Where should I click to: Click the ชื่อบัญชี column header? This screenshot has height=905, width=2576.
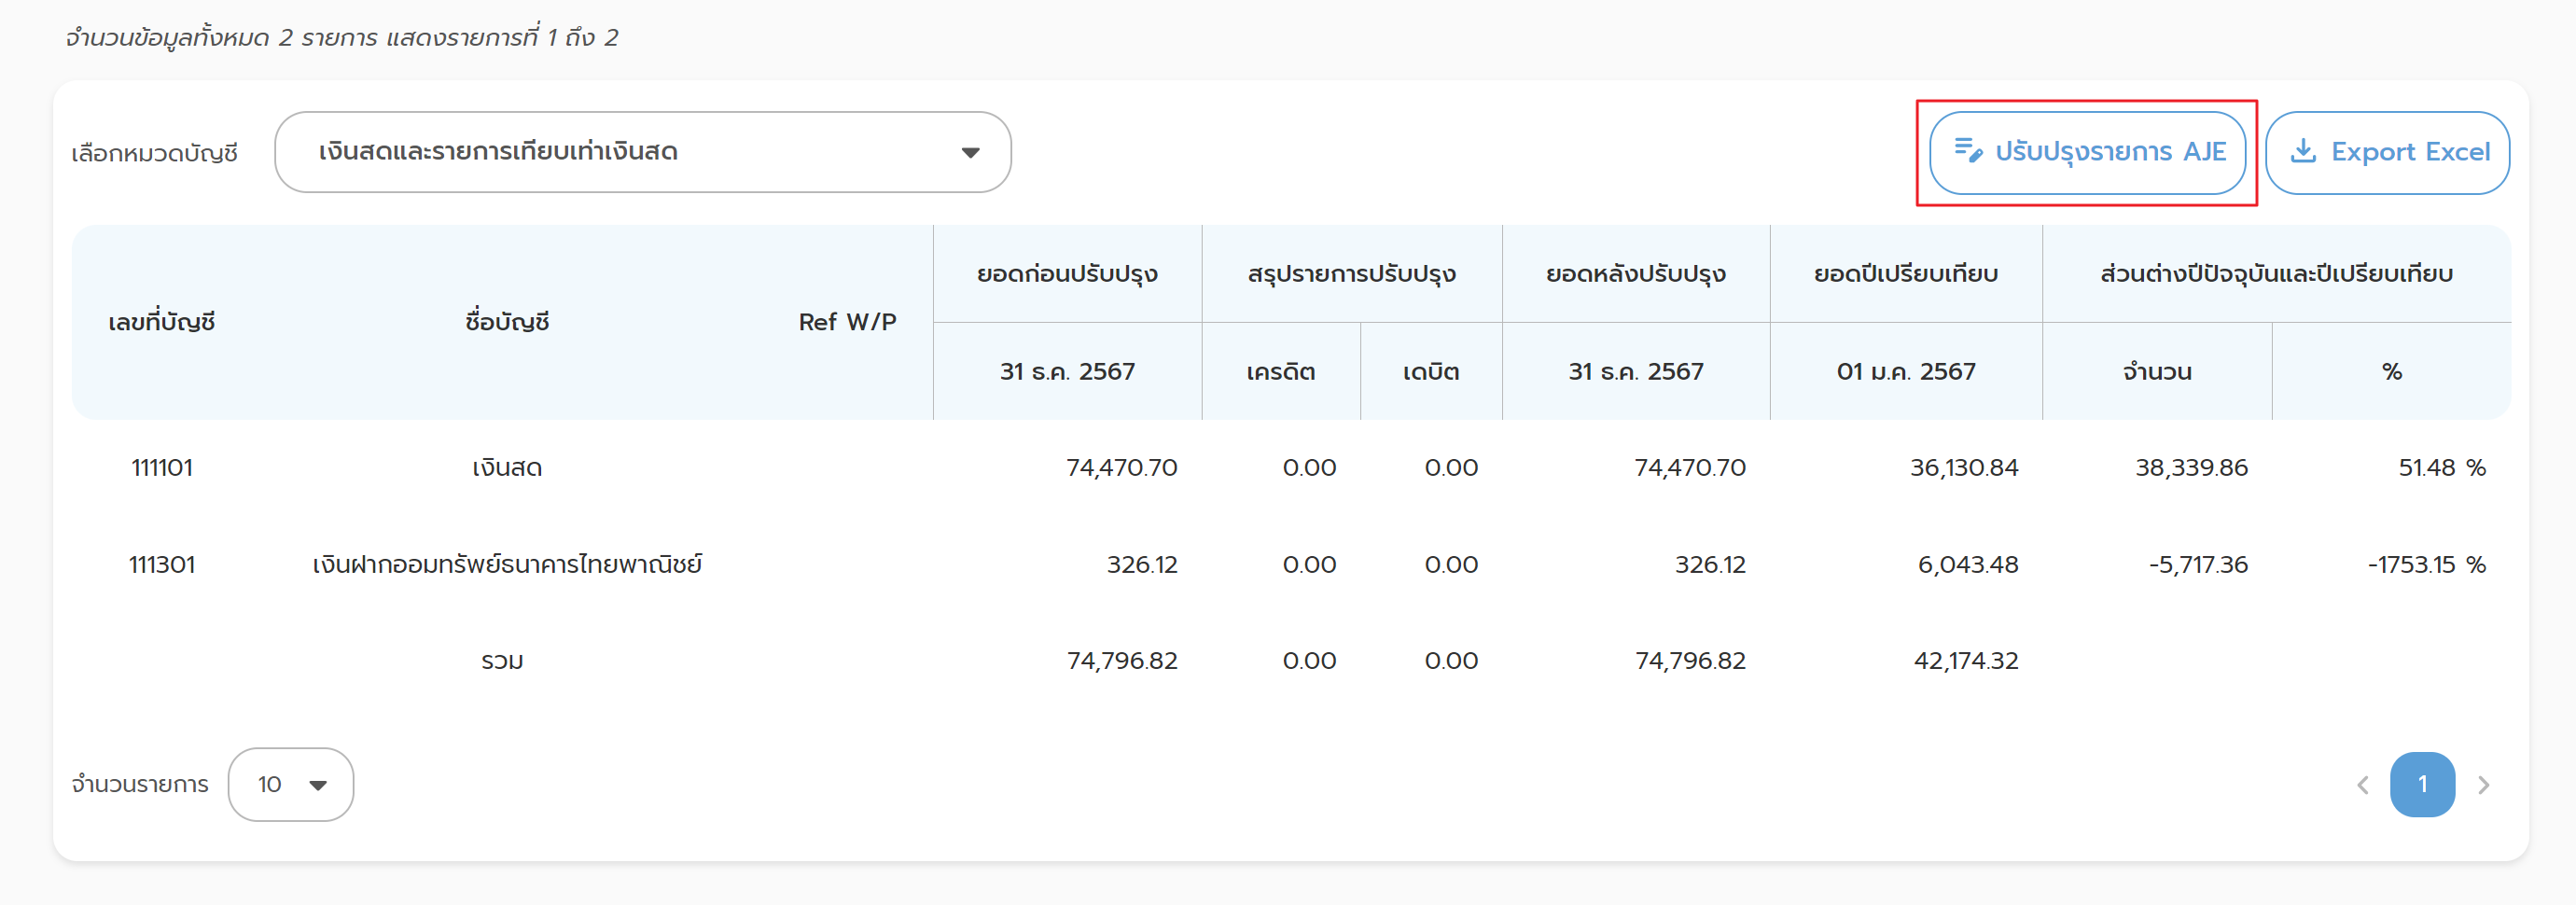(507, 322)
